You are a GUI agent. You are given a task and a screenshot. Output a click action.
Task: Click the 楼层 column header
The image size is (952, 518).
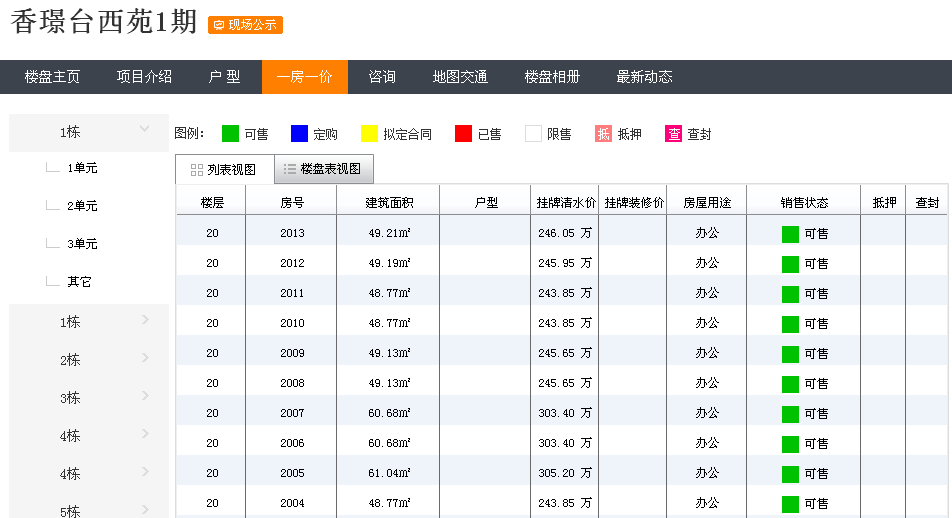click(212, 203)
